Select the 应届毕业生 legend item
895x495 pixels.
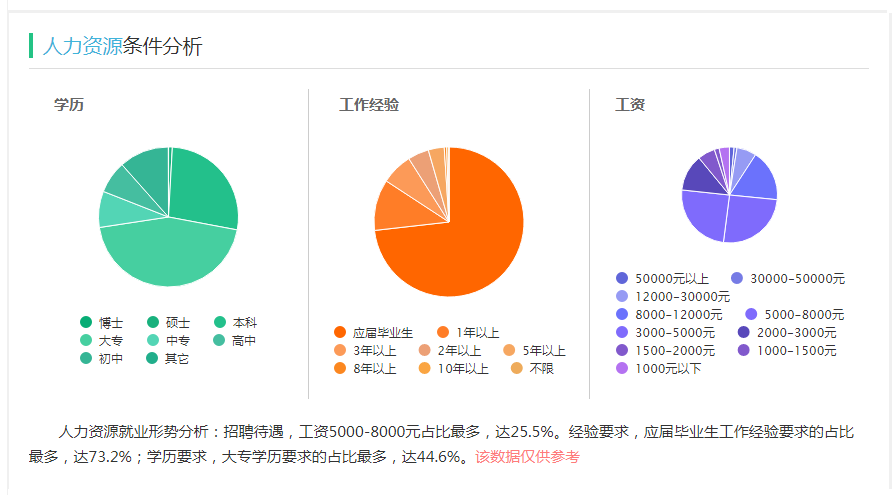[374, 332]
